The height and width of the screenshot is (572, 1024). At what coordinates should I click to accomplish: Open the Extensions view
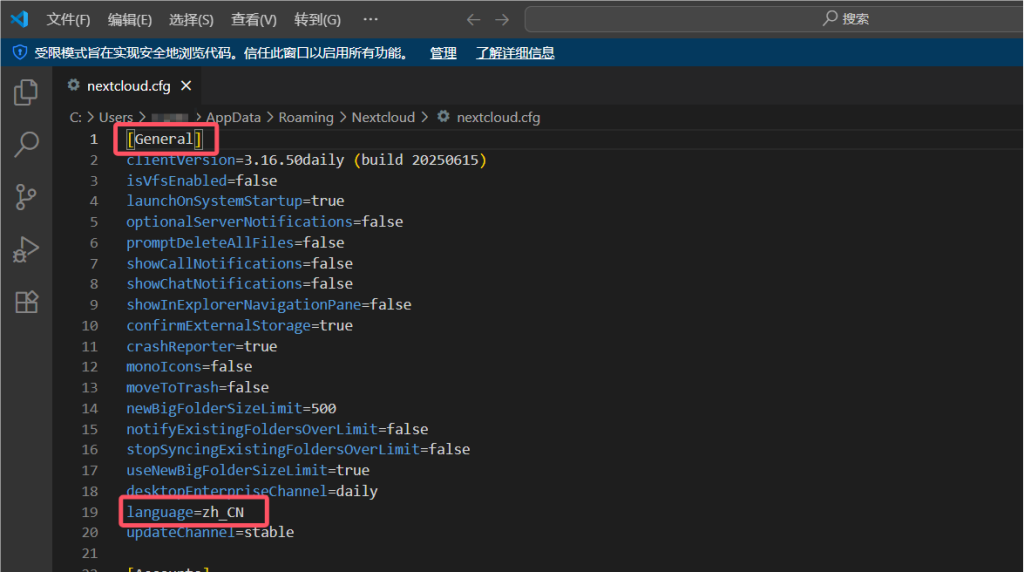[x=26, y=301]
